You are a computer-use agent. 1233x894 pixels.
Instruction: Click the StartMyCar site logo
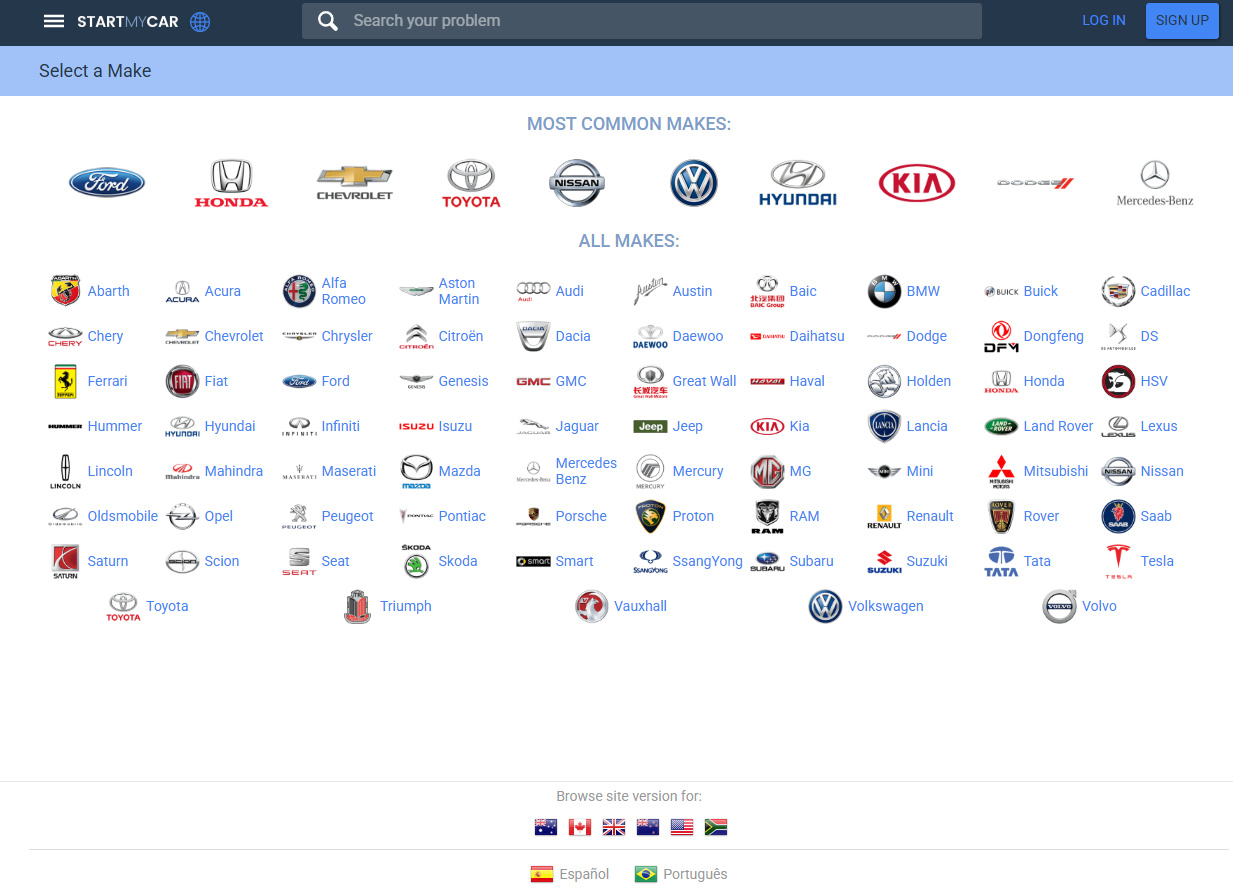pos(128,21)
